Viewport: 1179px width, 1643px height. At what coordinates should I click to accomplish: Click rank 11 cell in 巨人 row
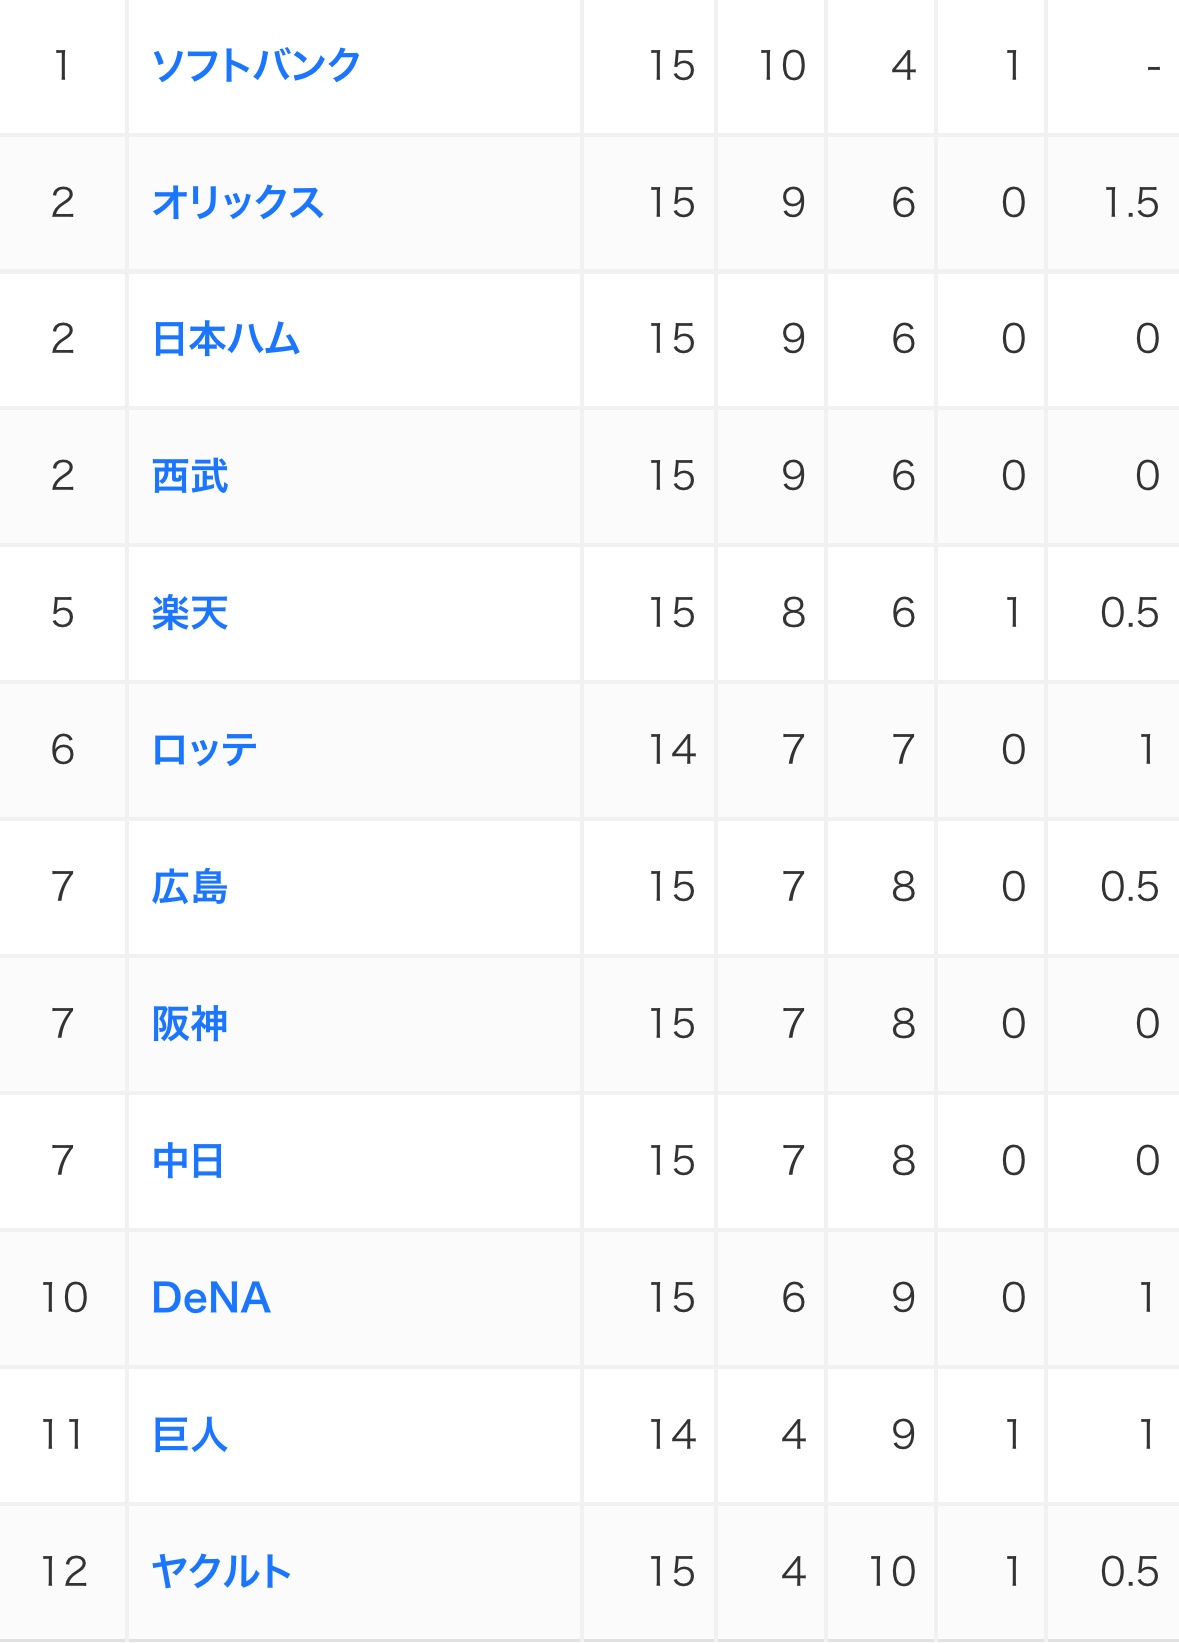point(62,1435)
